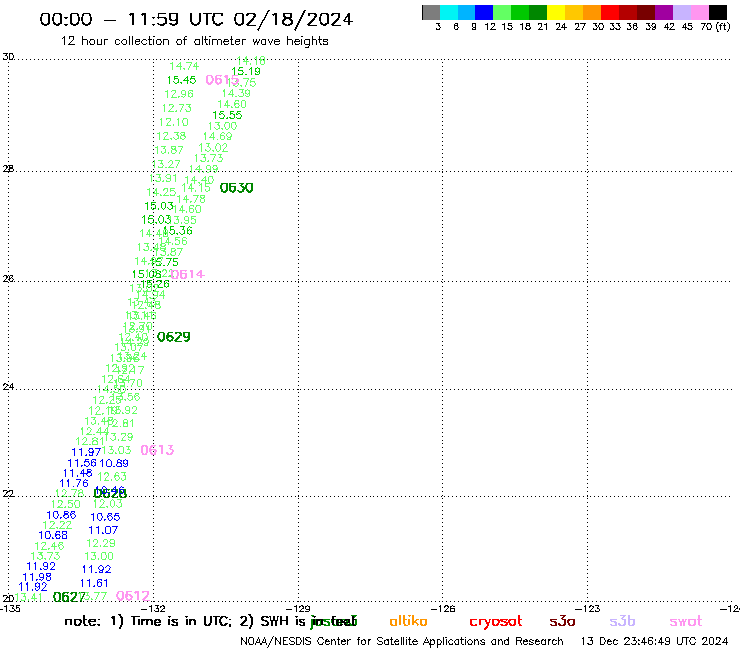The height and width of the screenshot is (650, 740).
Task: Click the 13.02 wave height value
Action: coord(213,148)
